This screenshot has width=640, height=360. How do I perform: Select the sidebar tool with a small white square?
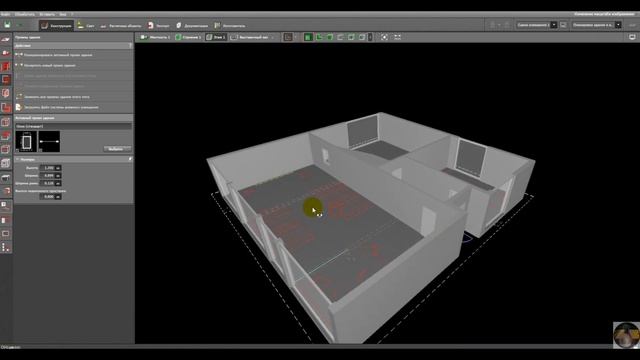pos(6,206)
